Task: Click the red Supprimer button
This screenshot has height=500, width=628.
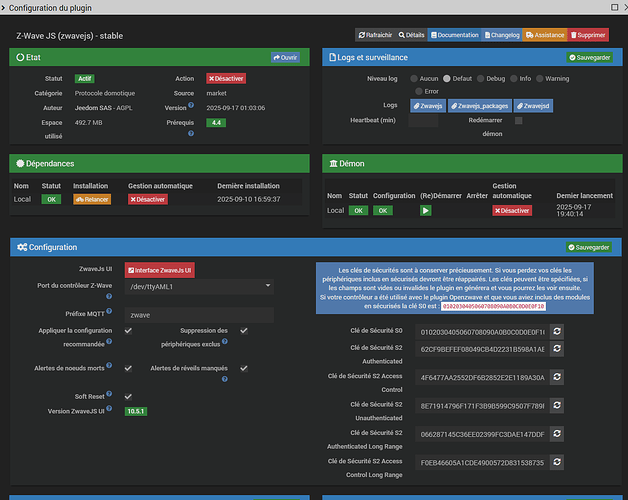Action: pyautogui.click(x=590, y=34)
